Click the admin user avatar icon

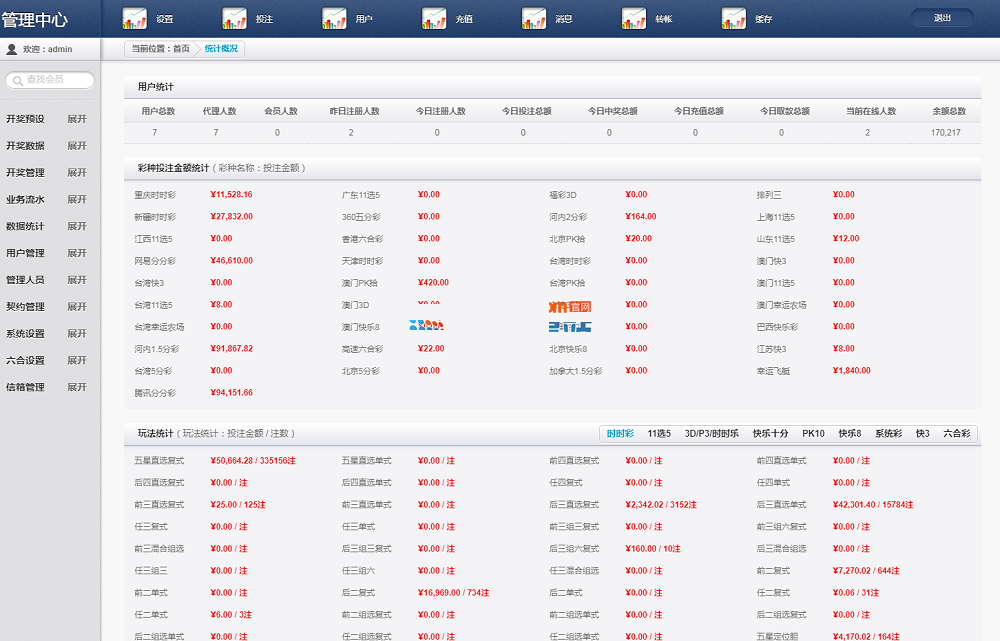click(12, 49)
